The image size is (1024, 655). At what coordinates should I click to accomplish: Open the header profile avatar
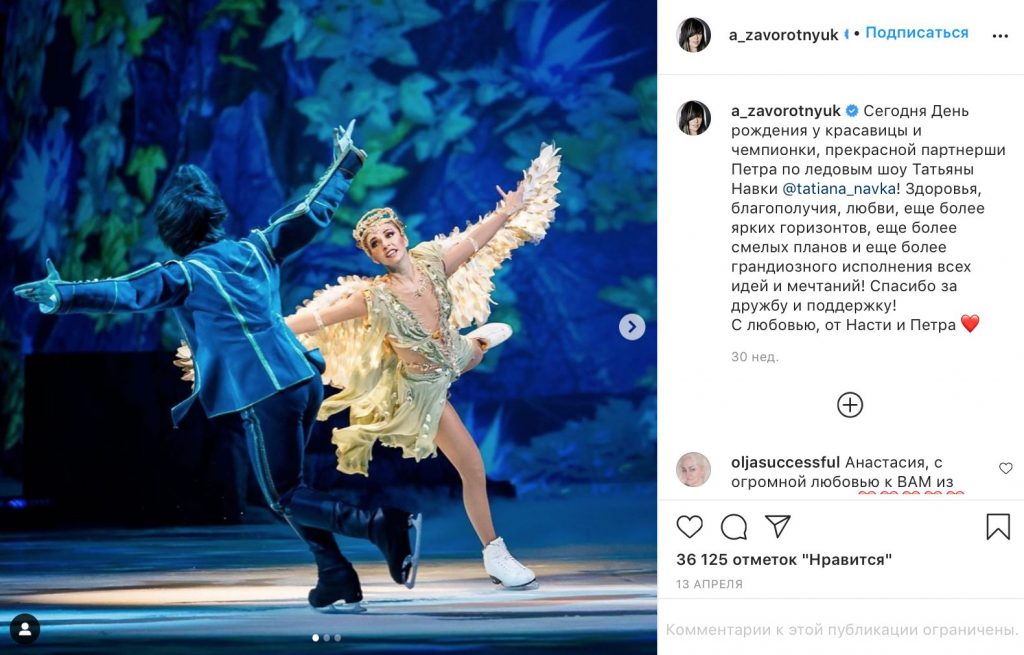[x=694, y=35]
